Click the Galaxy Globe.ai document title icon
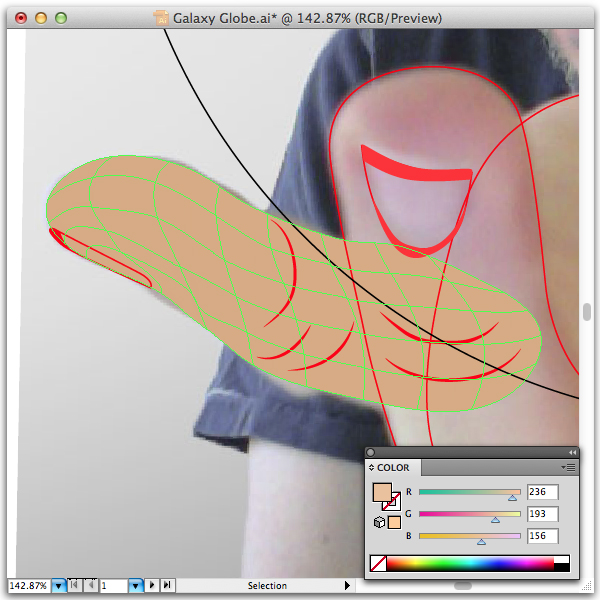Viewport: 600px width, 600px height. pyautogui.click(x=161, y=18)
